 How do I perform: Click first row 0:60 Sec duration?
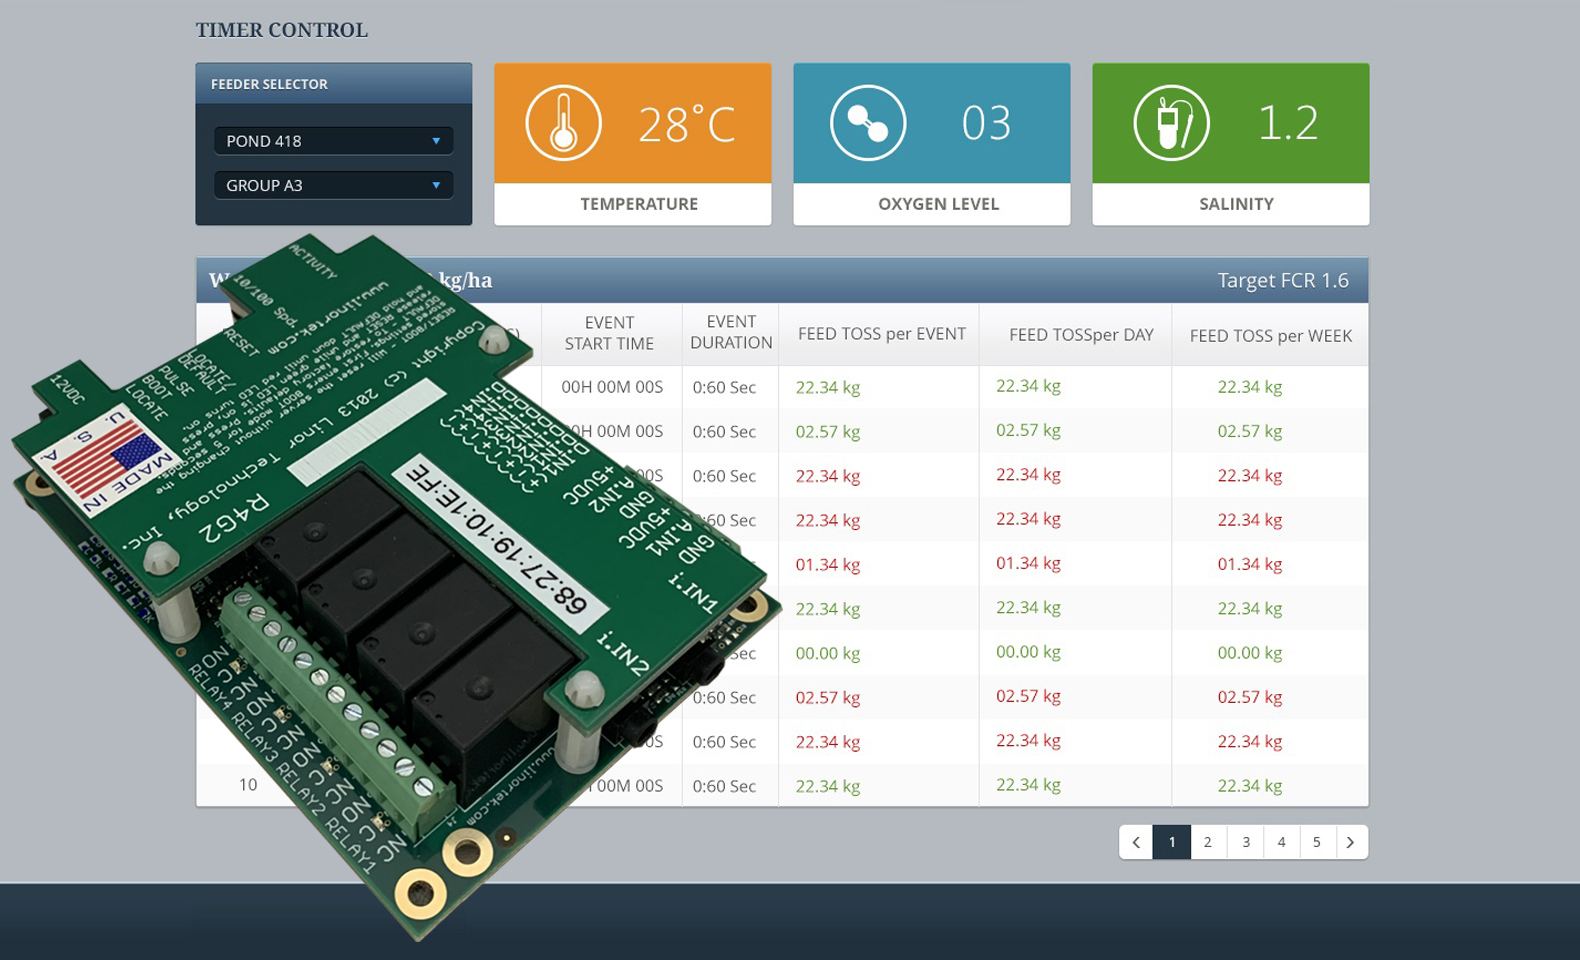click(x=724, y=387)
